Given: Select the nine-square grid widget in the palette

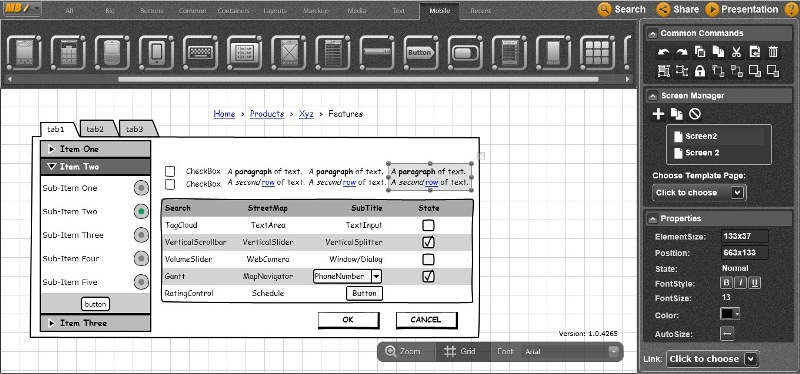Looking at the screenshot, I should (597, 53).
